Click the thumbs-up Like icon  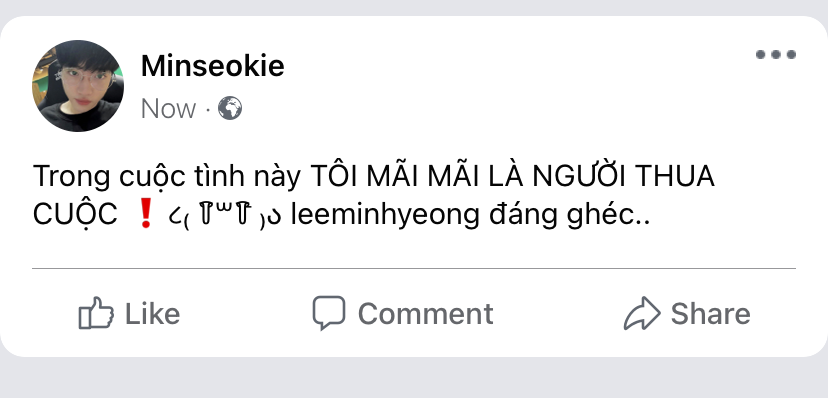tap(96, 313)
